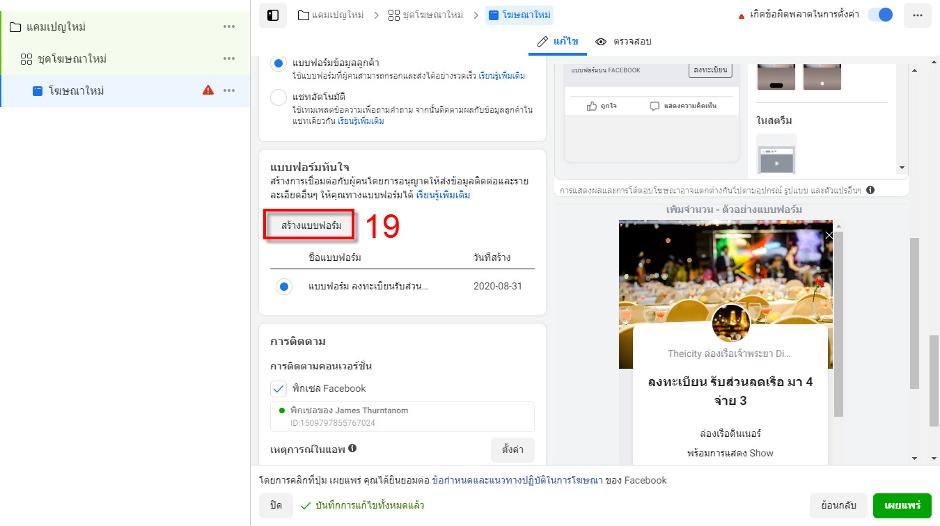
Task: Select the แบบฟอร์ม ลงทะเบียนรับส่วน... form radio button
Action: pos(284,286)
